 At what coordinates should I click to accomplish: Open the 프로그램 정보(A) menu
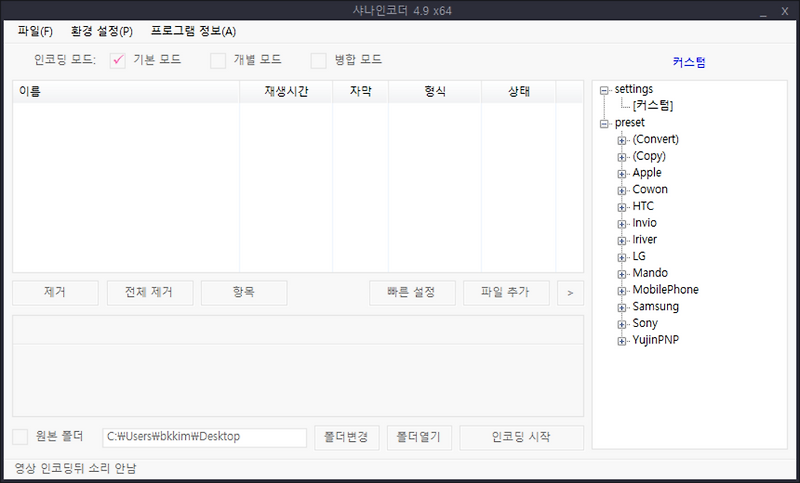point(193,31)
